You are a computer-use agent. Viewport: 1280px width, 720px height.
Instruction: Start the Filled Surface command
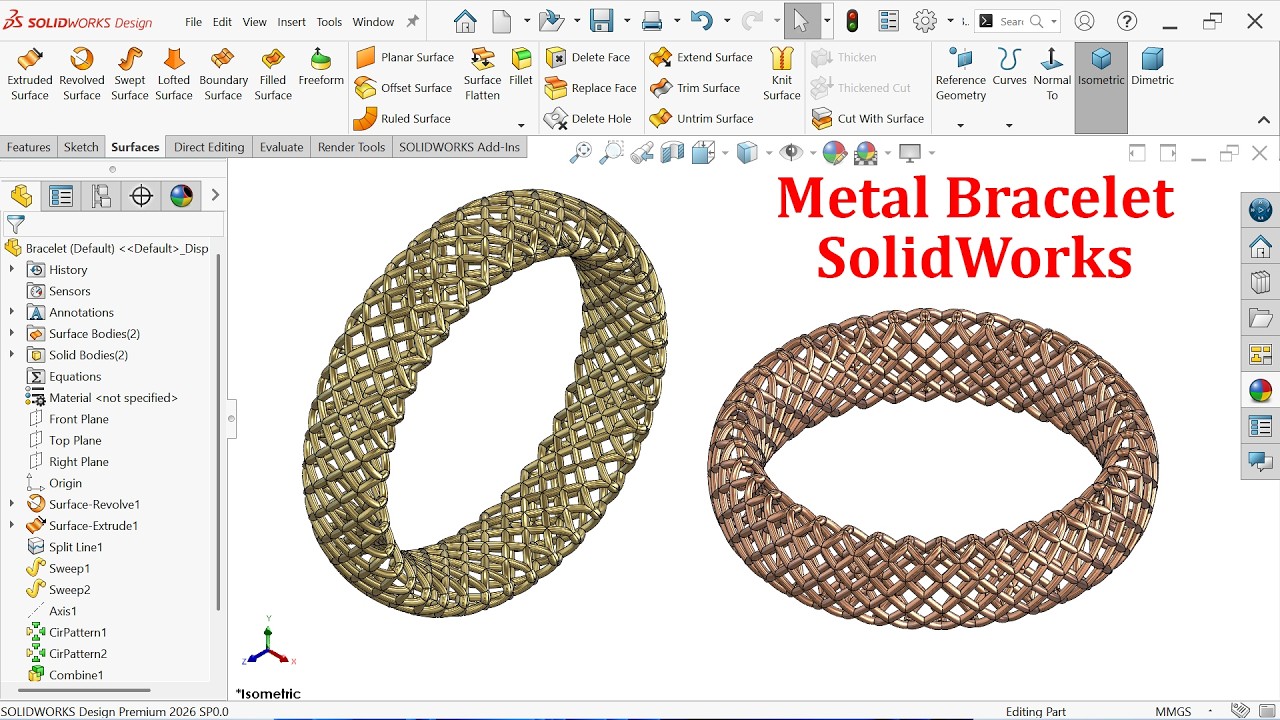(x=273, y=75)
